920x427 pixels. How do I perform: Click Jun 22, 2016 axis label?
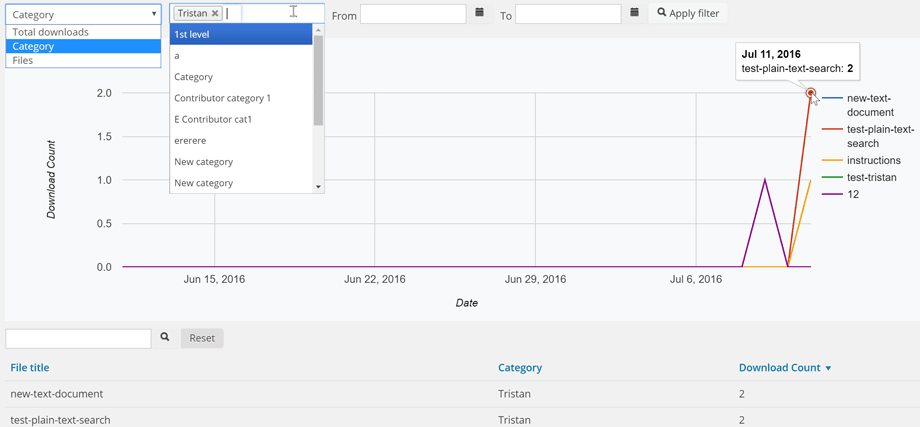(375, 280)
